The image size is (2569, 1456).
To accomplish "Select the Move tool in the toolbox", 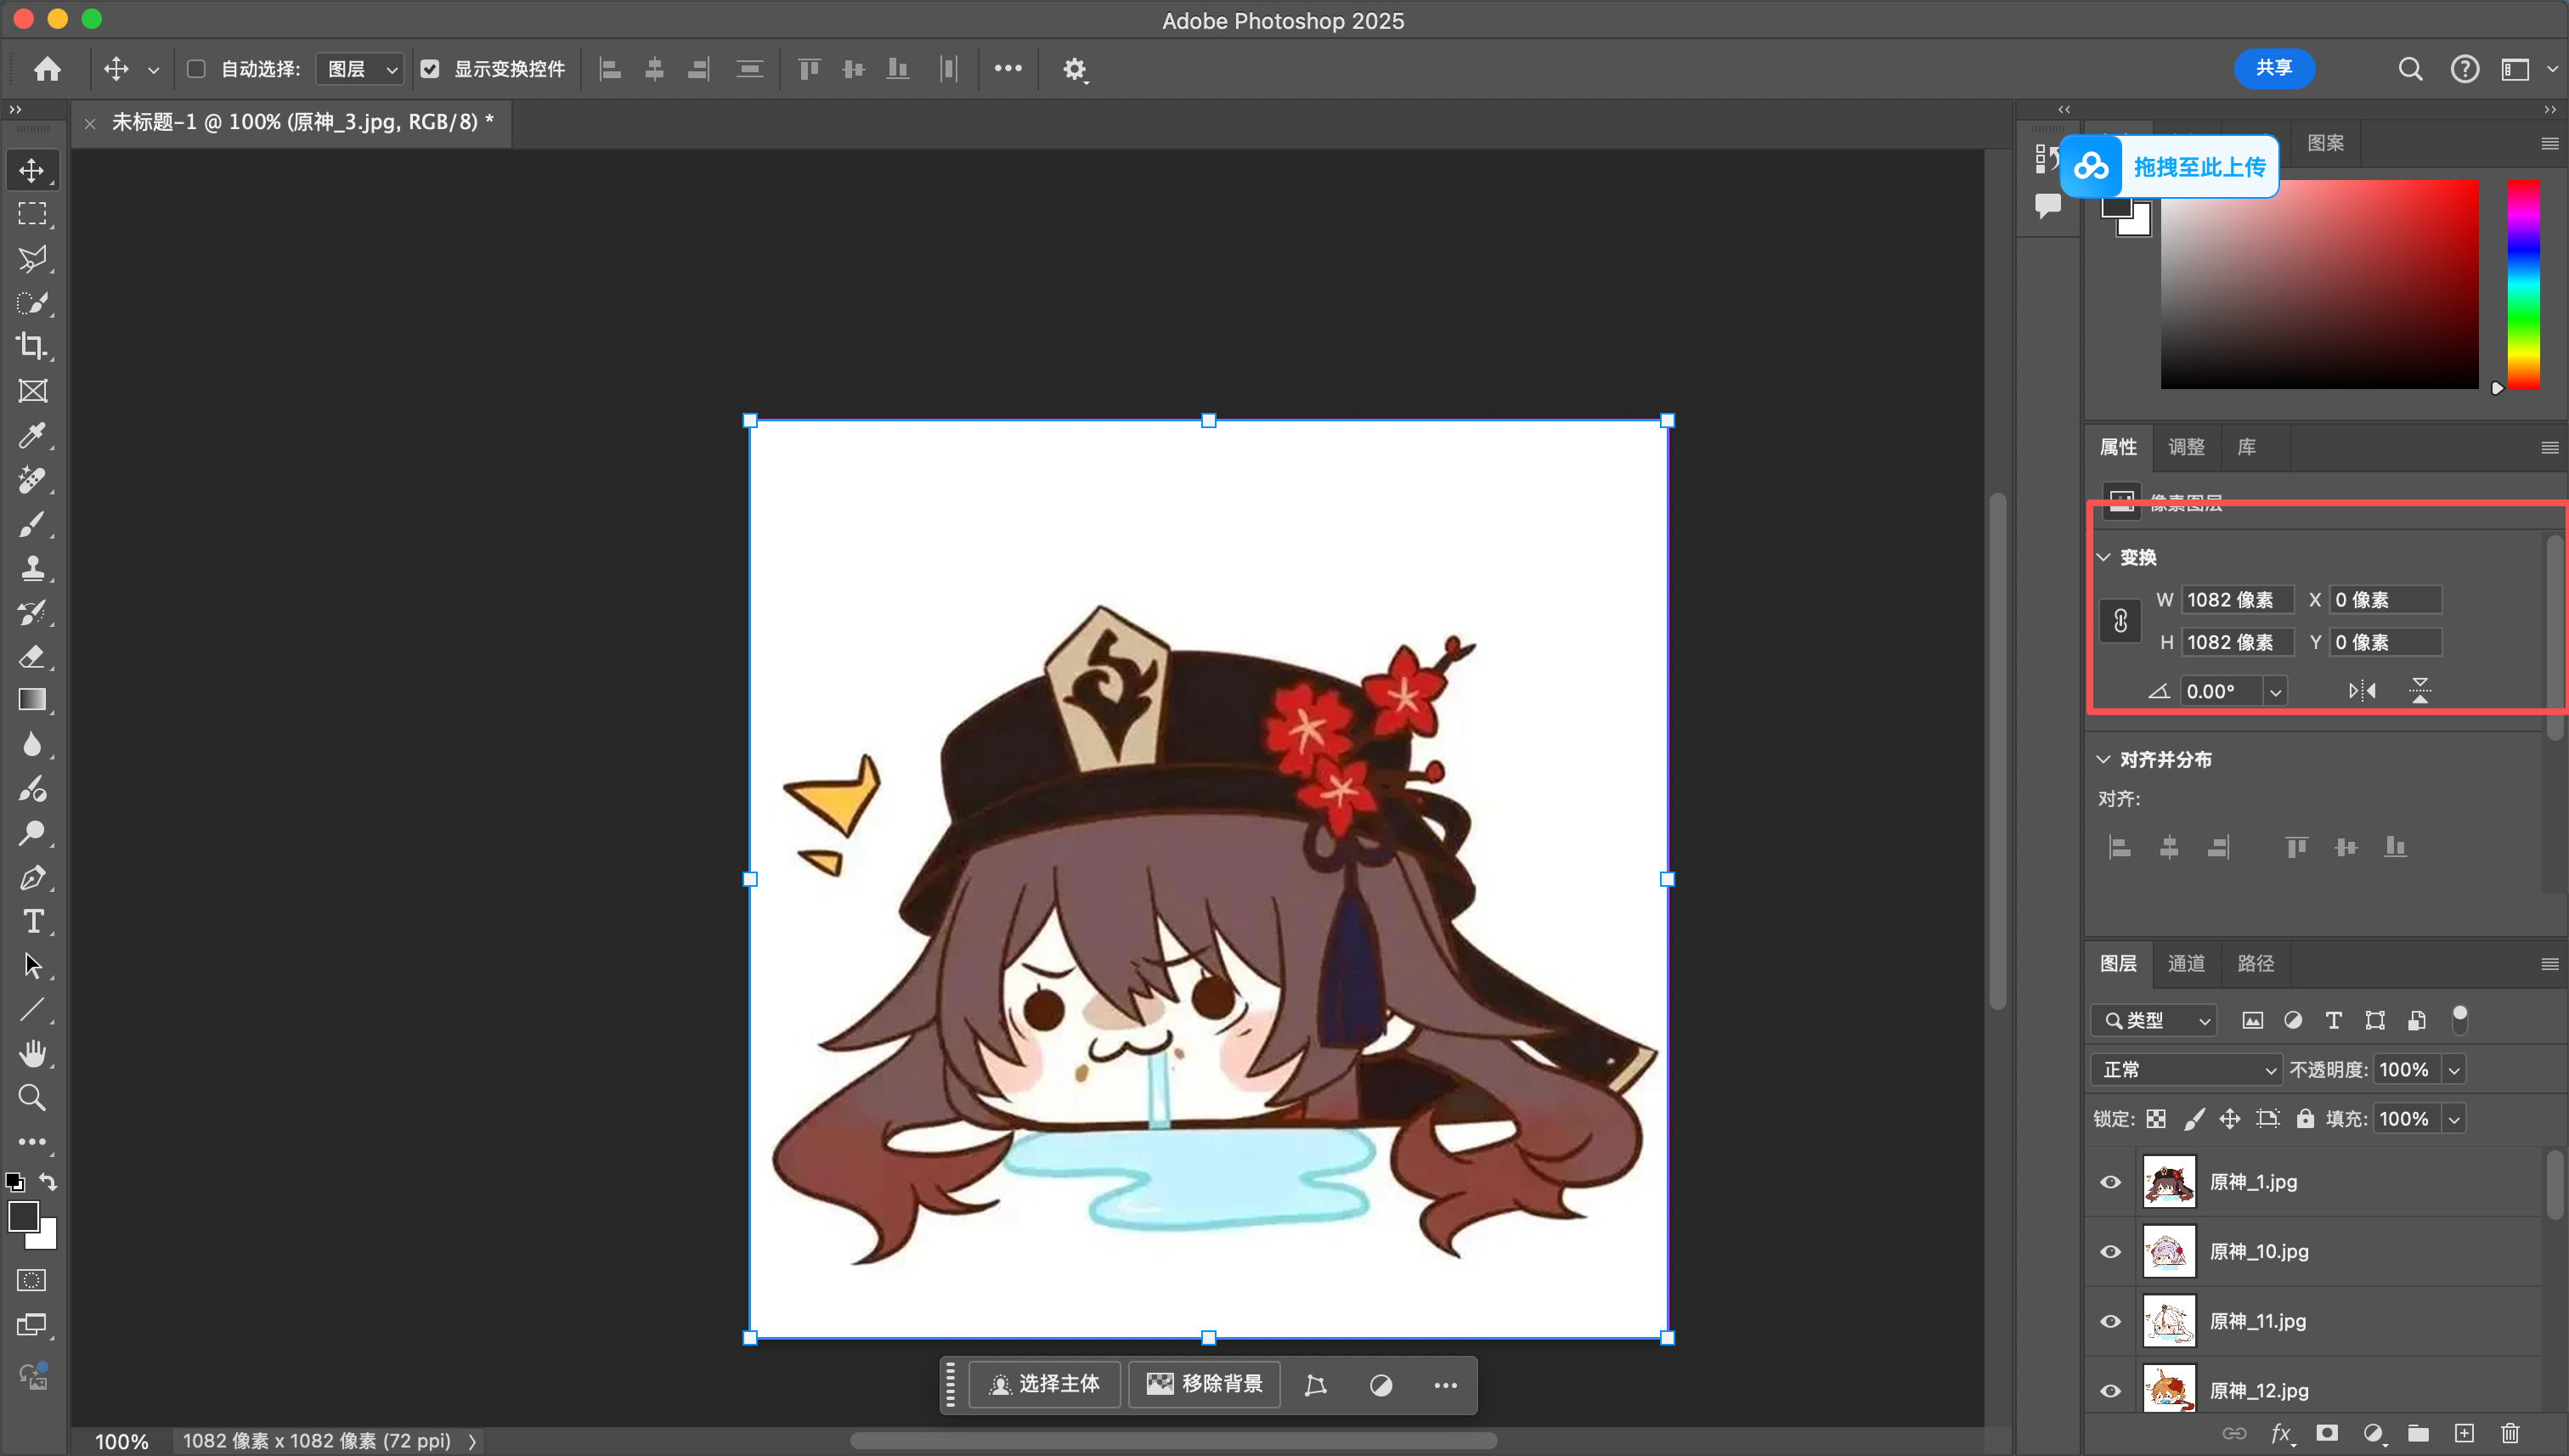I will coord(32,170).
